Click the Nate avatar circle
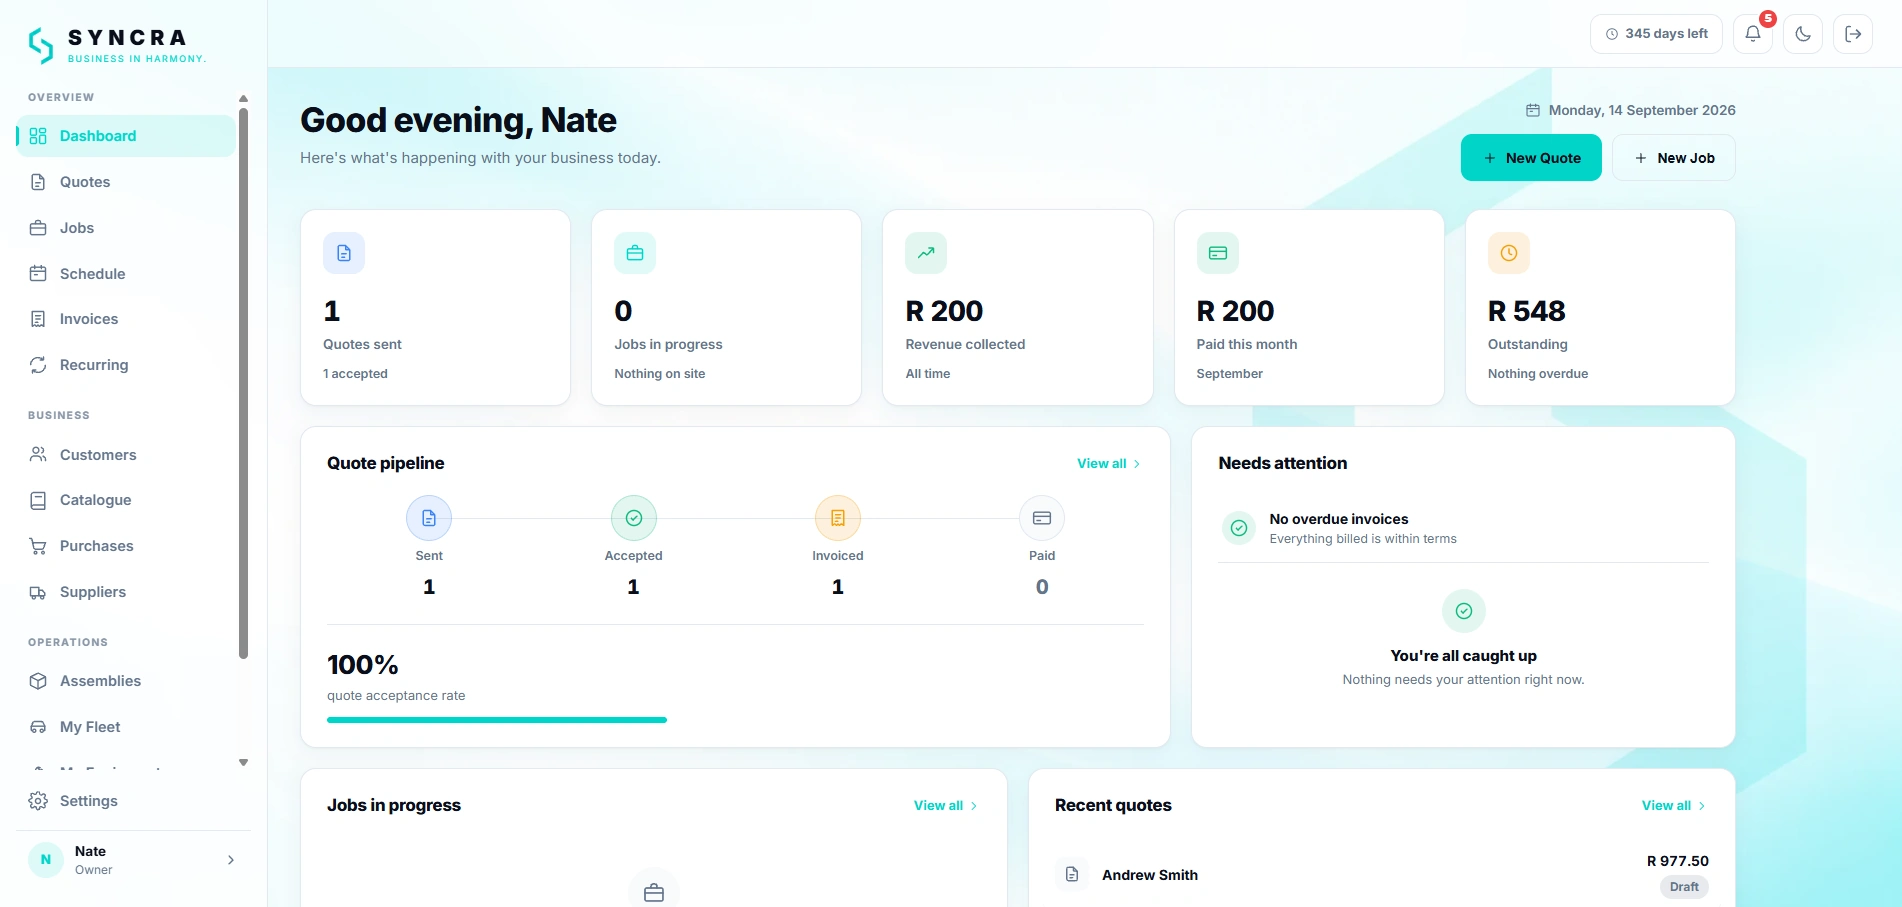The width and height of the screenshot is (1902, 907). pos(46,860)
